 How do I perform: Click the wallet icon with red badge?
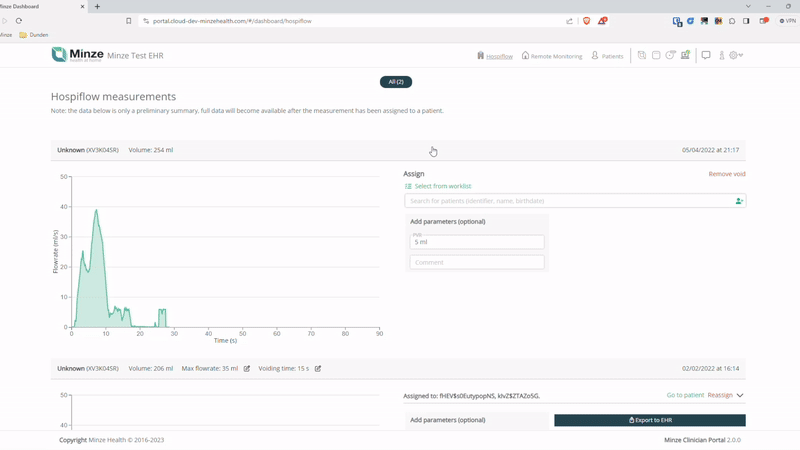[764, 21]
